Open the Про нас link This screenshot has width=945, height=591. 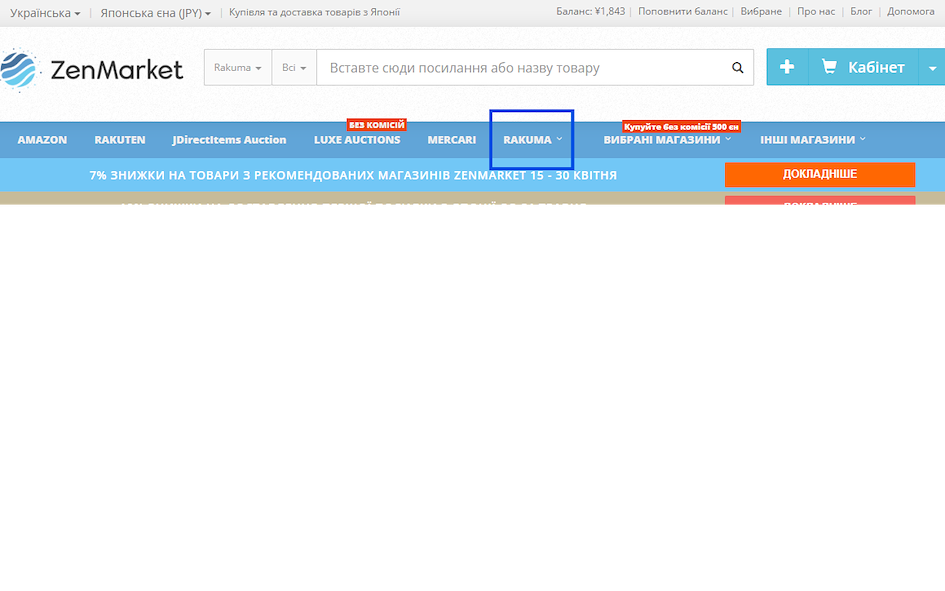816,11
